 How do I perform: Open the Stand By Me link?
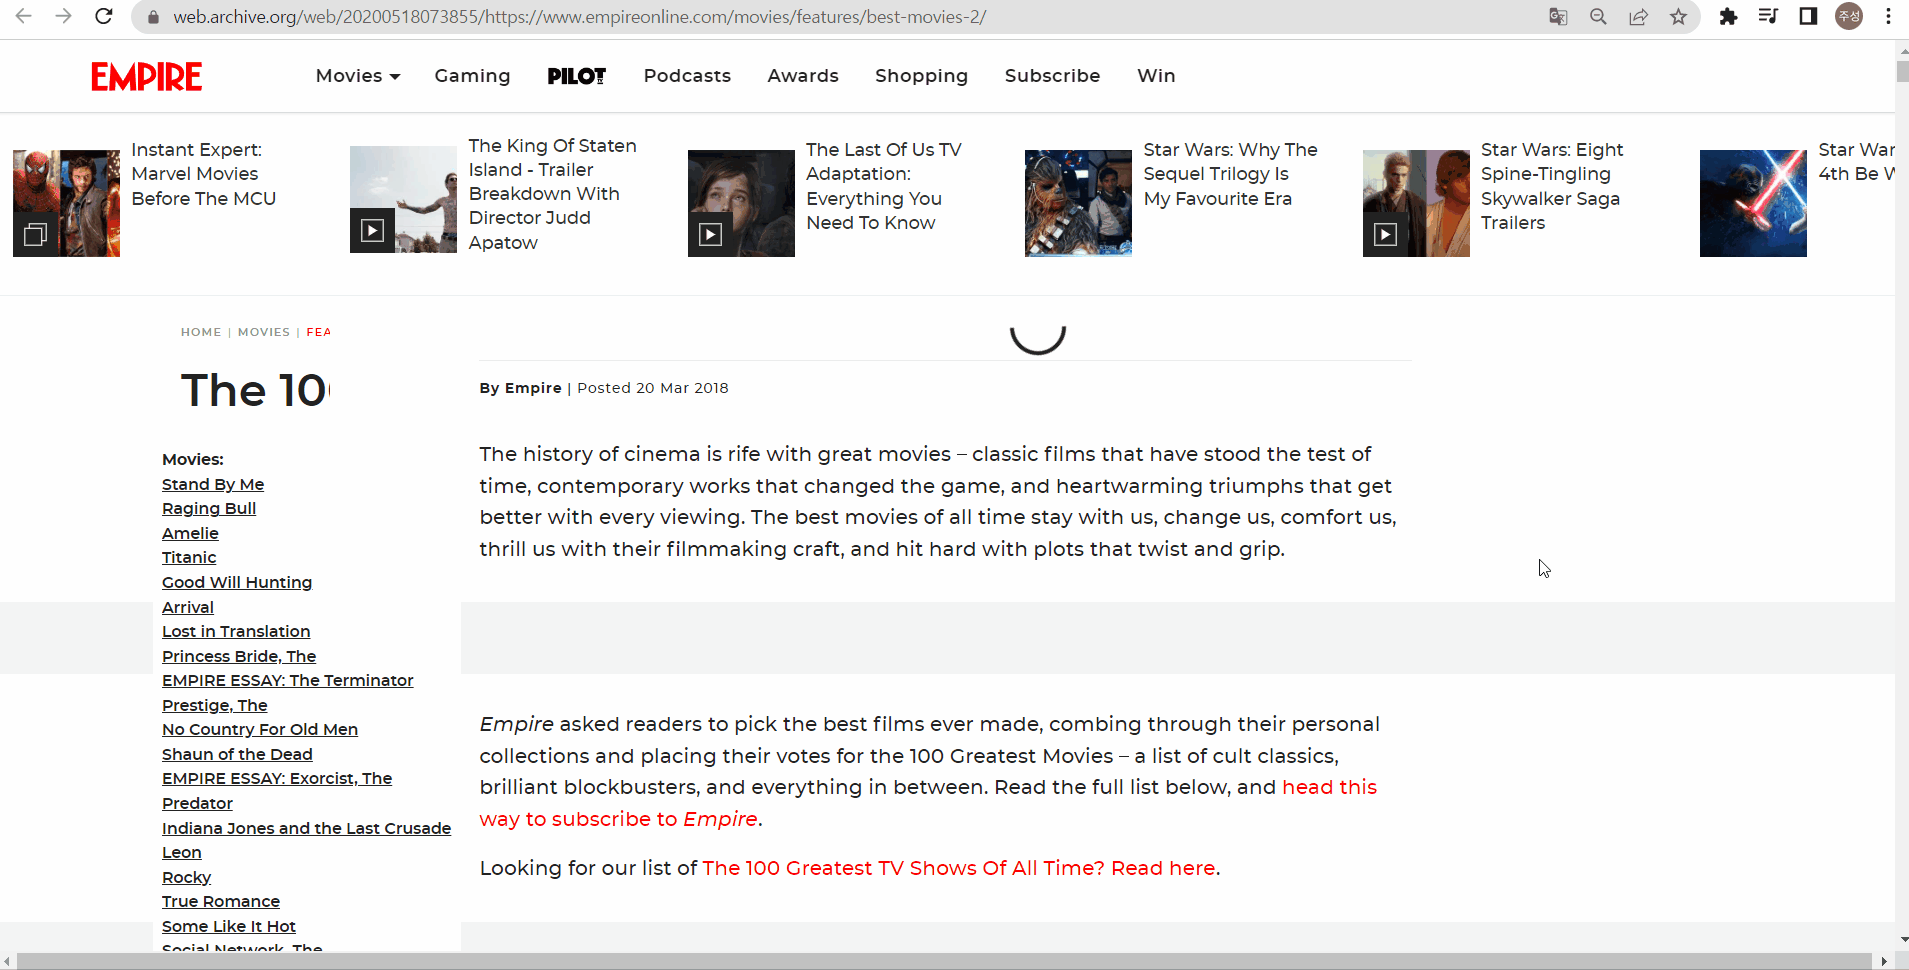pos(213,484)
